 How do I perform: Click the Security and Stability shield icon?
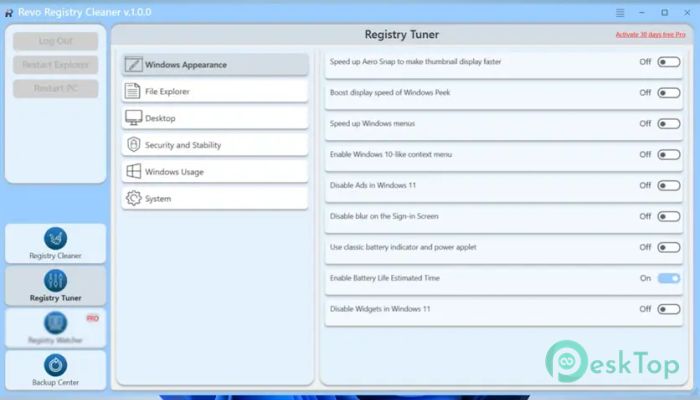click(133, 145)
